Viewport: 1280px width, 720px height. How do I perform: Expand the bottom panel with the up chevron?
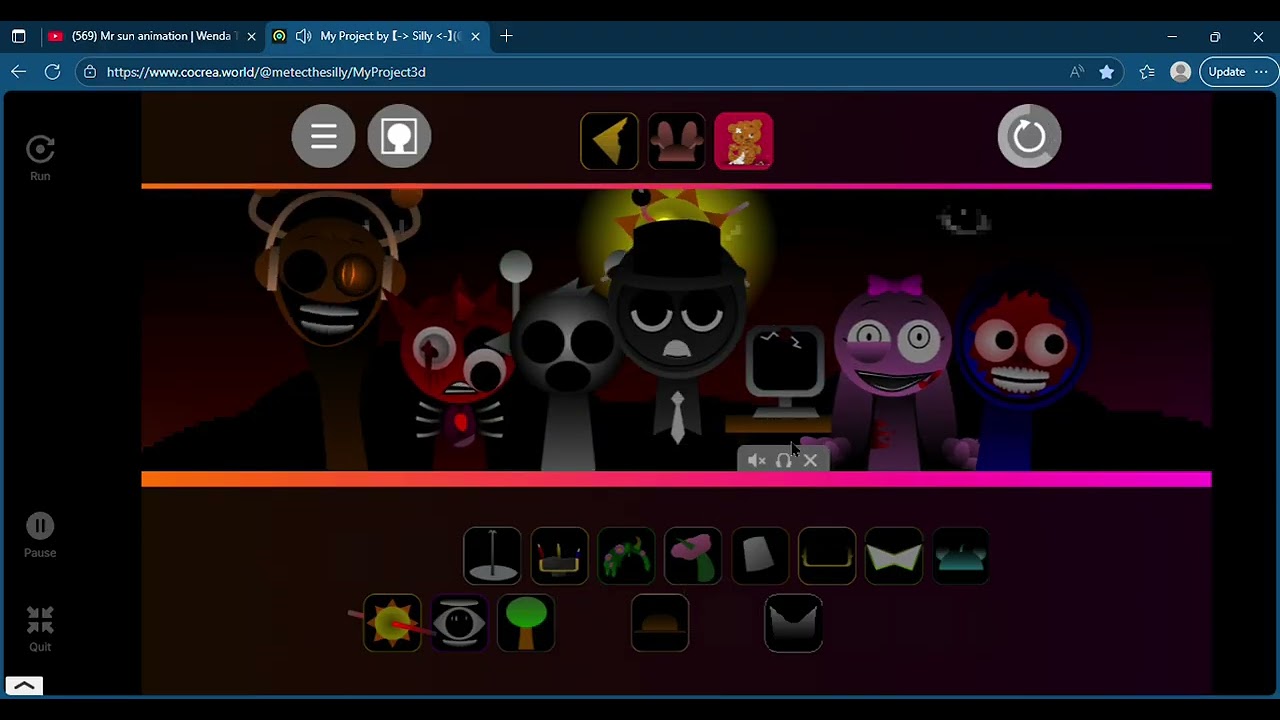click(x=25, y=686)
